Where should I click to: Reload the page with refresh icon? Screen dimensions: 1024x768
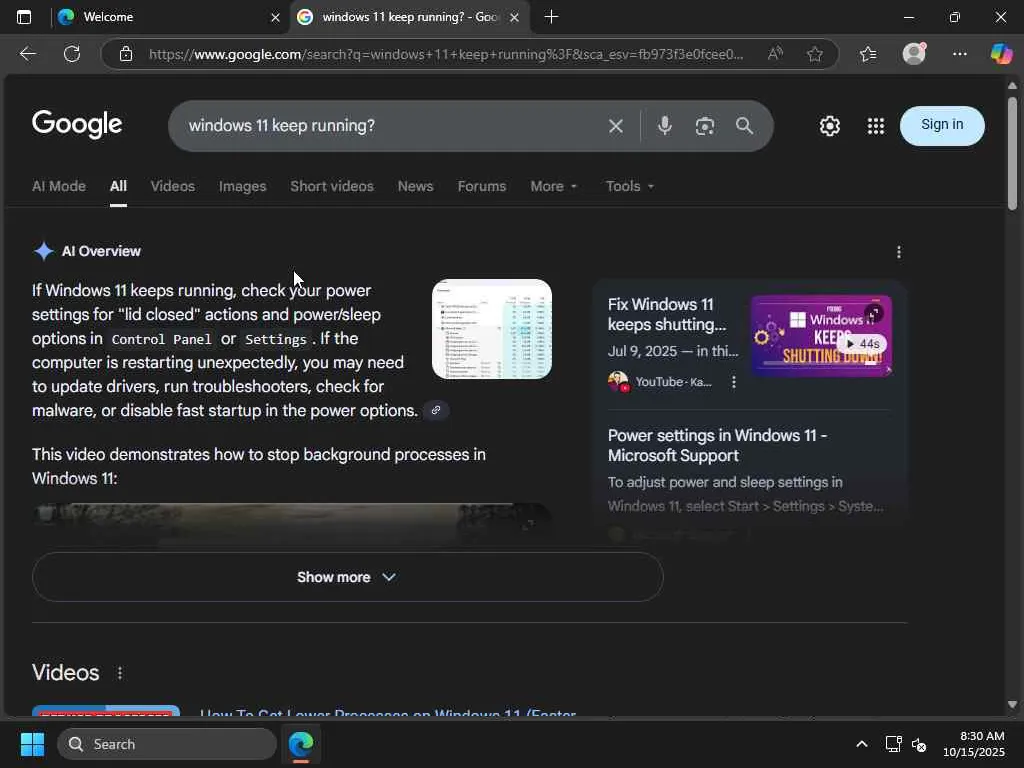coord(72,54)
